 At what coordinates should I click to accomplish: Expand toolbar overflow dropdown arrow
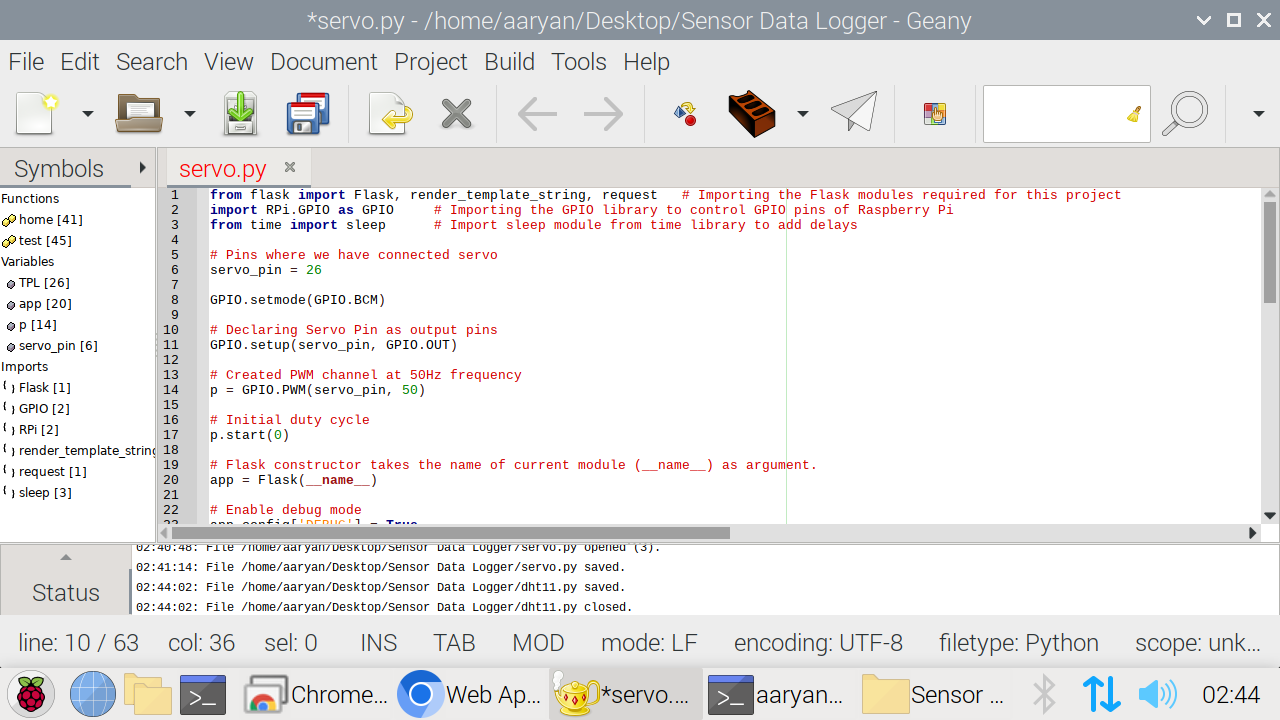pos(1259,114)
